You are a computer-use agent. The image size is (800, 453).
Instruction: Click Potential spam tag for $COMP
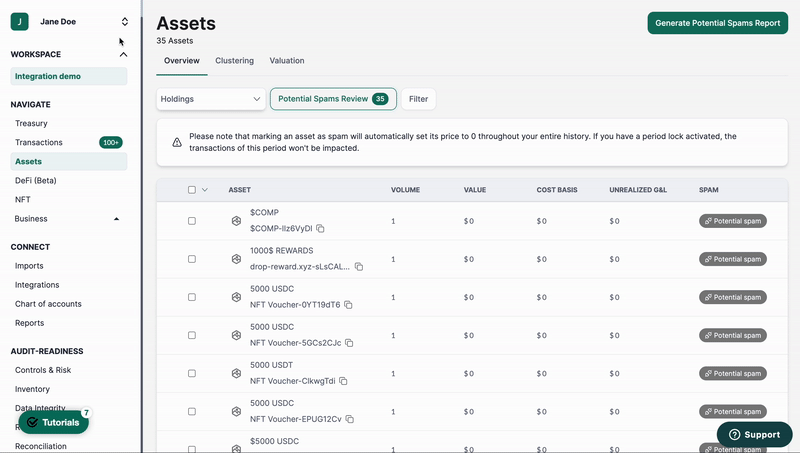tap(733, 221)
